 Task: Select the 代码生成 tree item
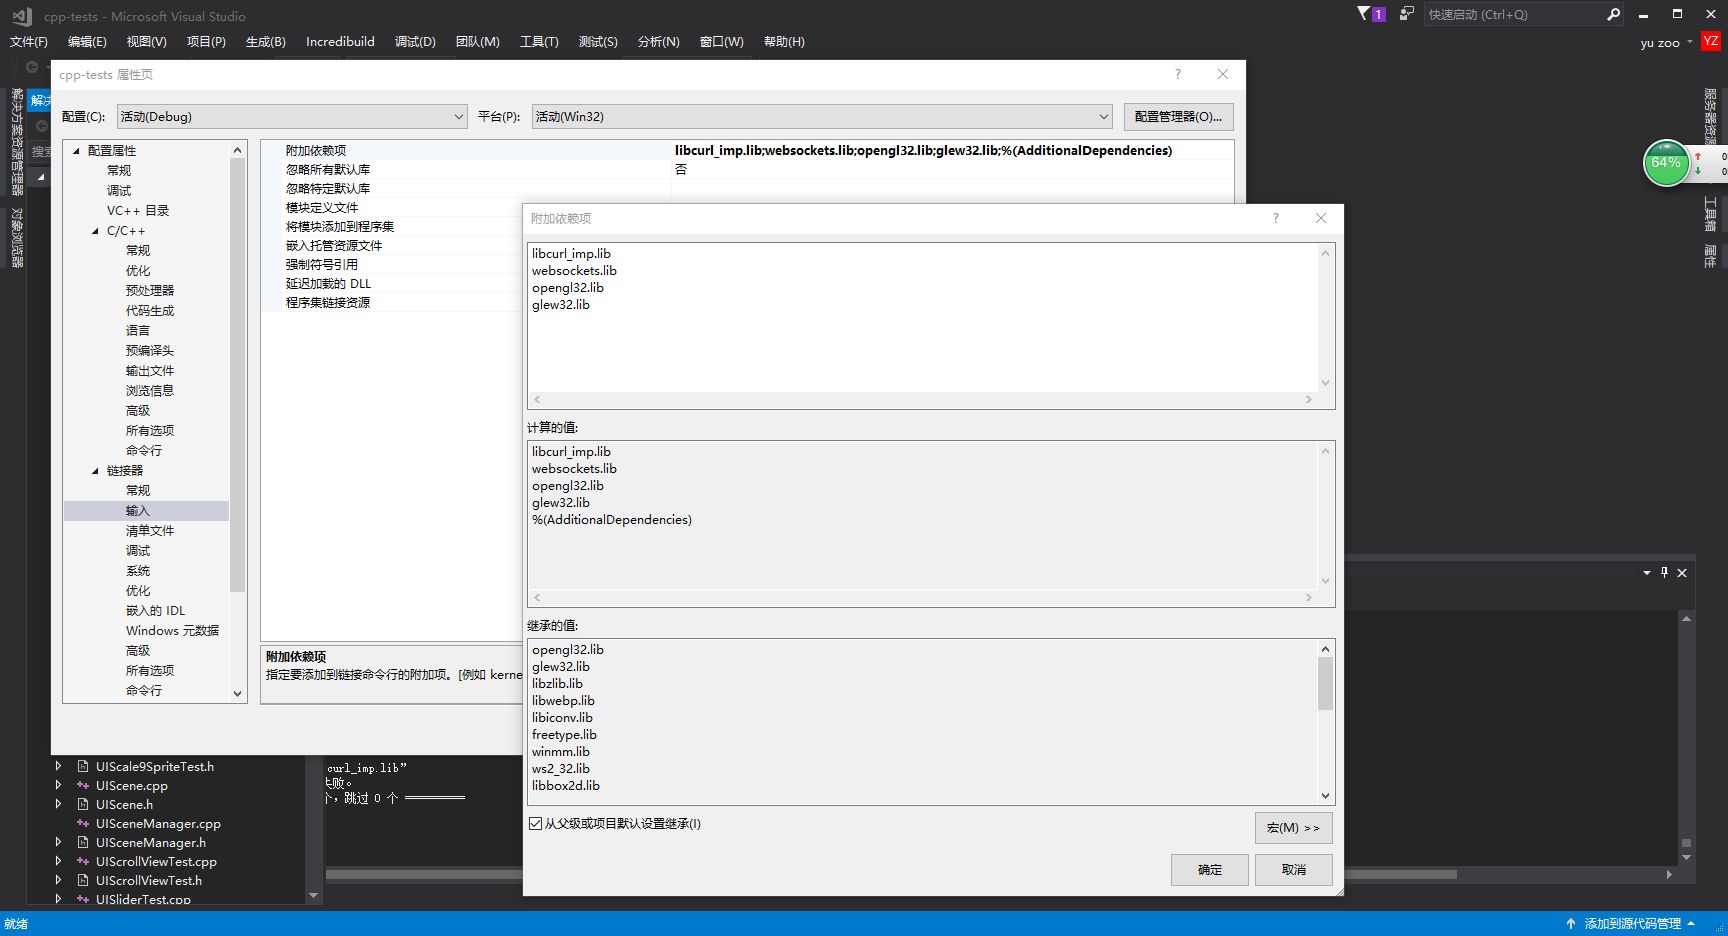[150, 311]
